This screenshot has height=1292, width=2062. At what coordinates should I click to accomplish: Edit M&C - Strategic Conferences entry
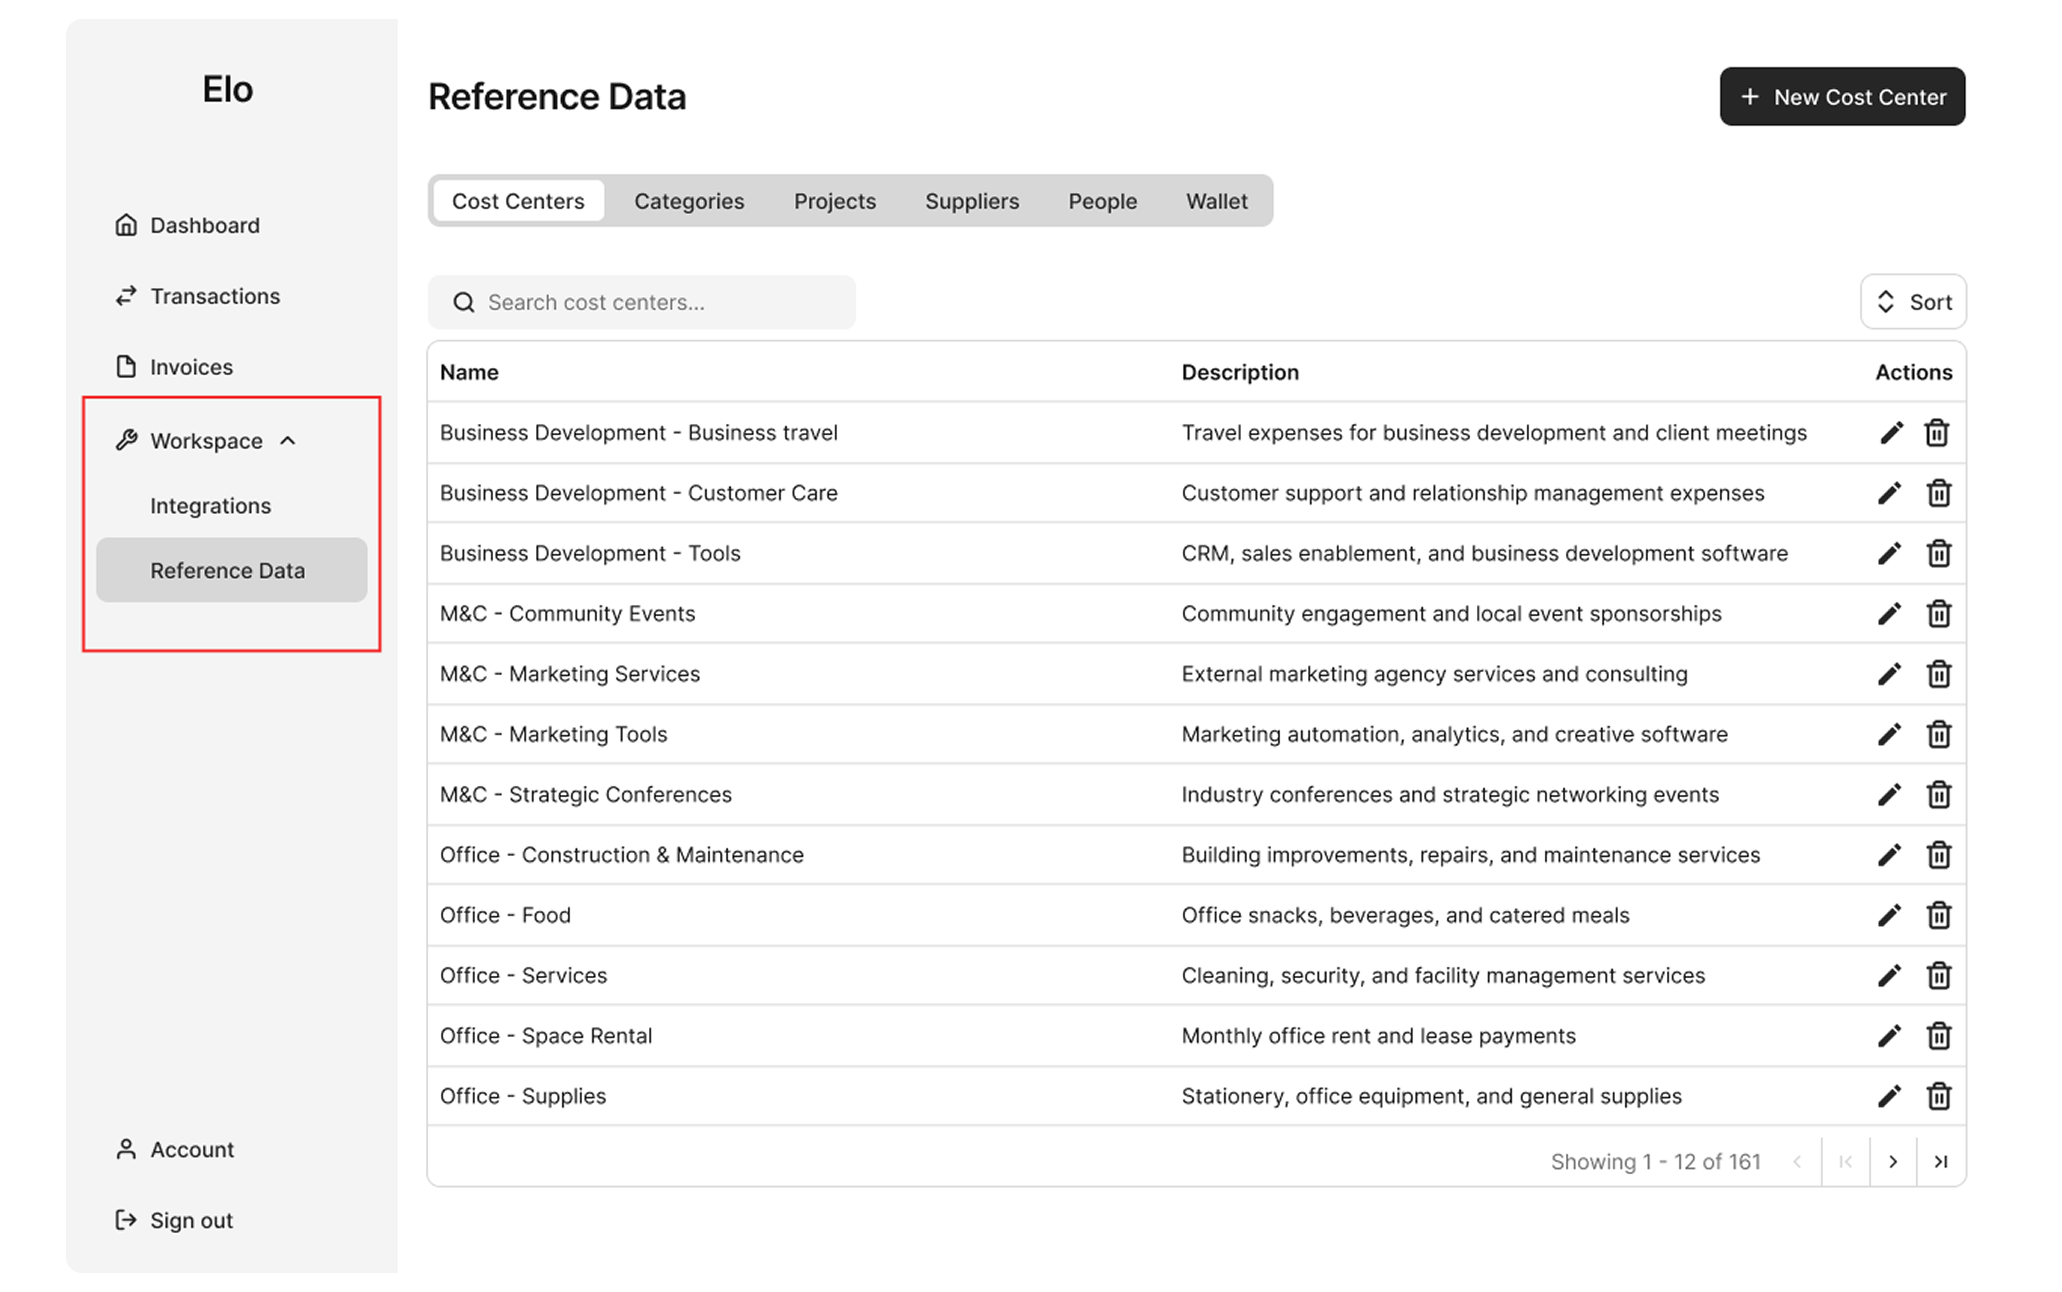pos(1889,795)
